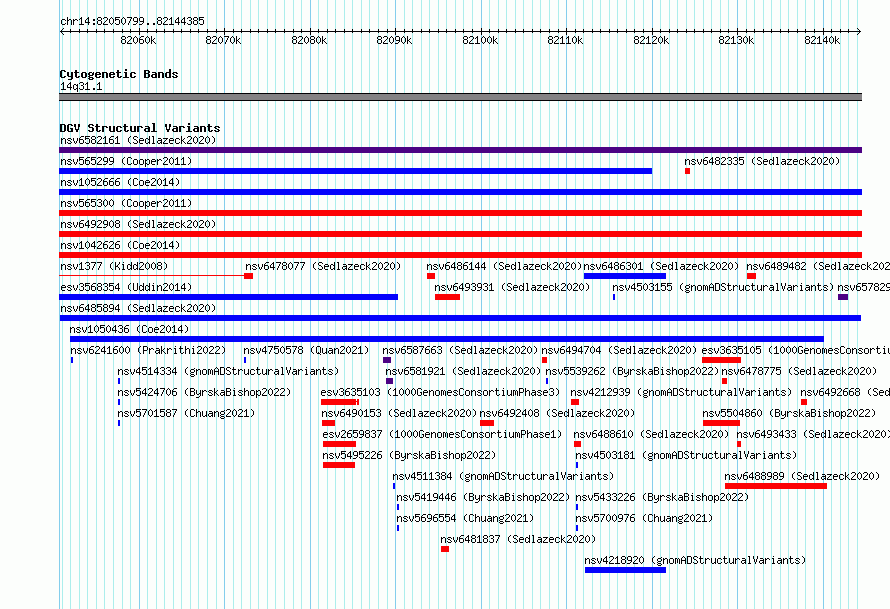Click the nsv5495226 red bar
The image size is (890, 609).
[x=339, y=465]
